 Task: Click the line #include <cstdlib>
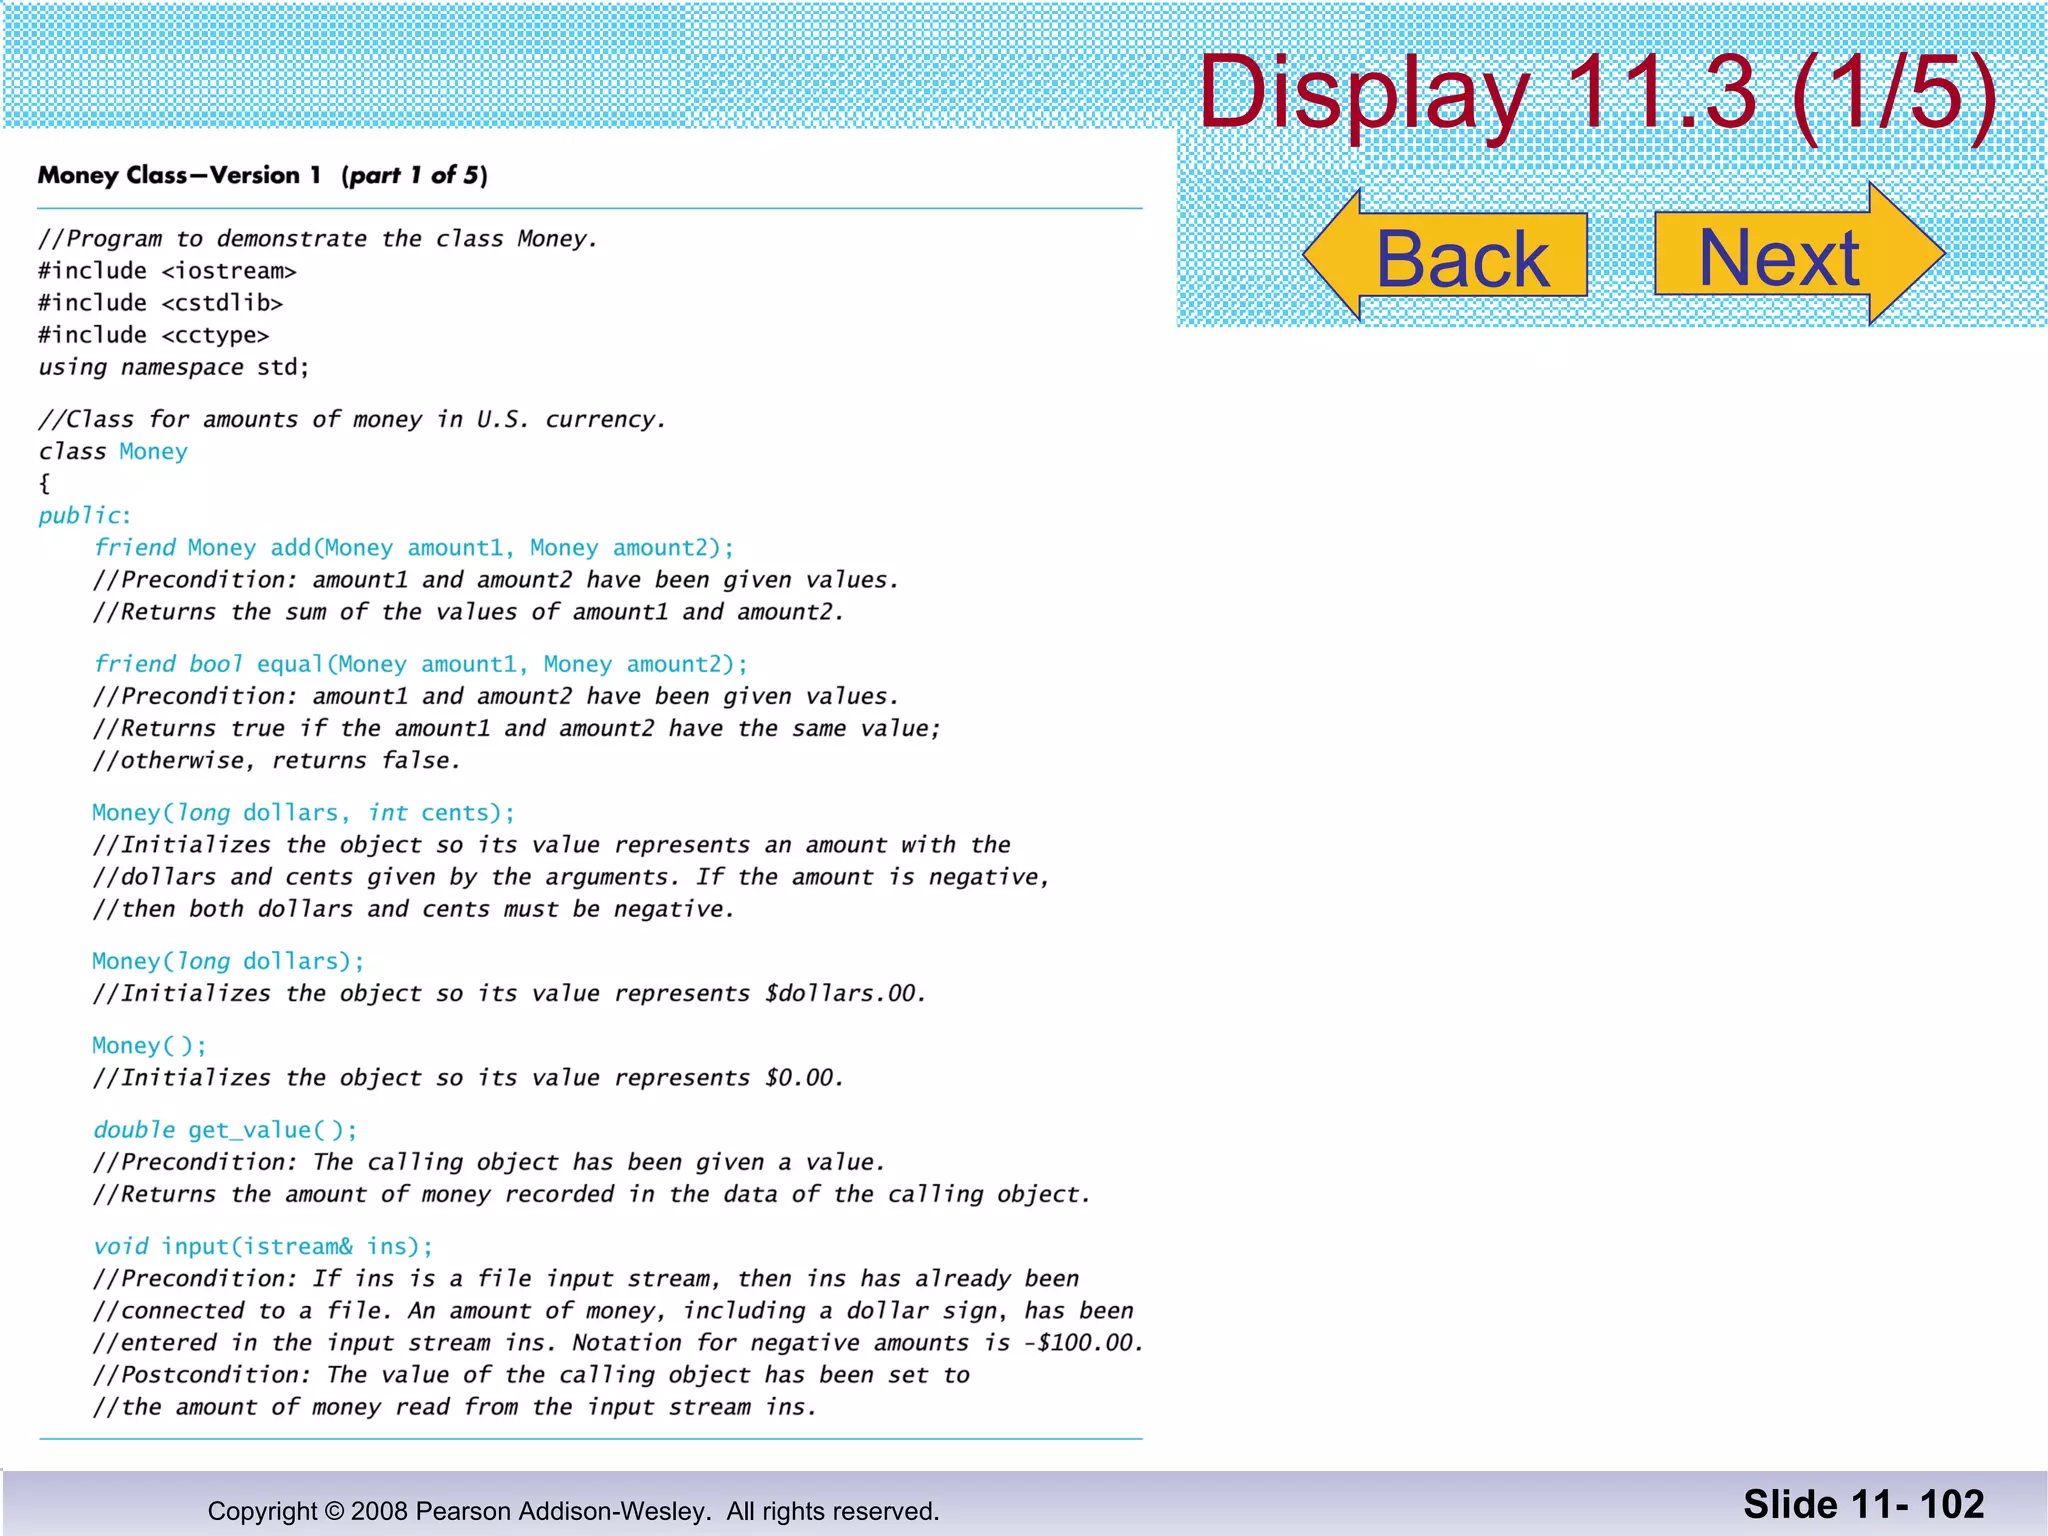[x=160, y=303]
